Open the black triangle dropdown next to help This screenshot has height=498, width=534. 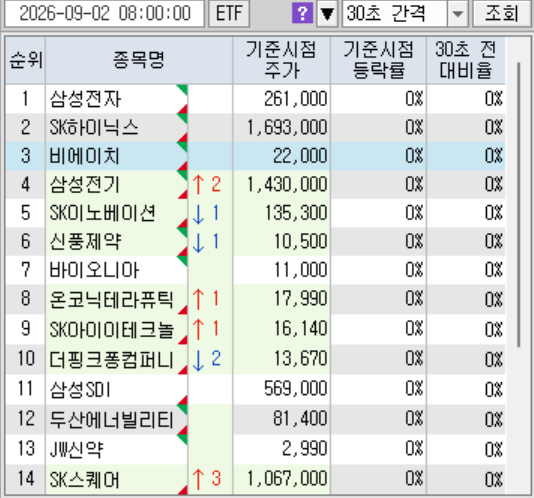(x=327, y=14)
